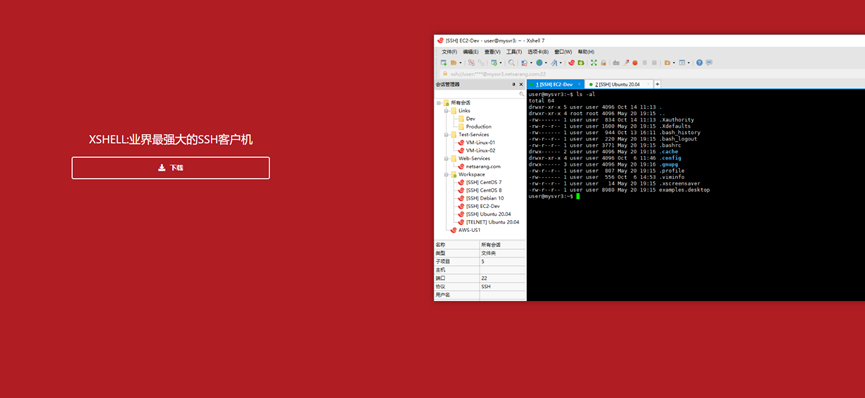Click the 下载 download button
Screen dimensions: 865x398
click(x=170, y=168)
